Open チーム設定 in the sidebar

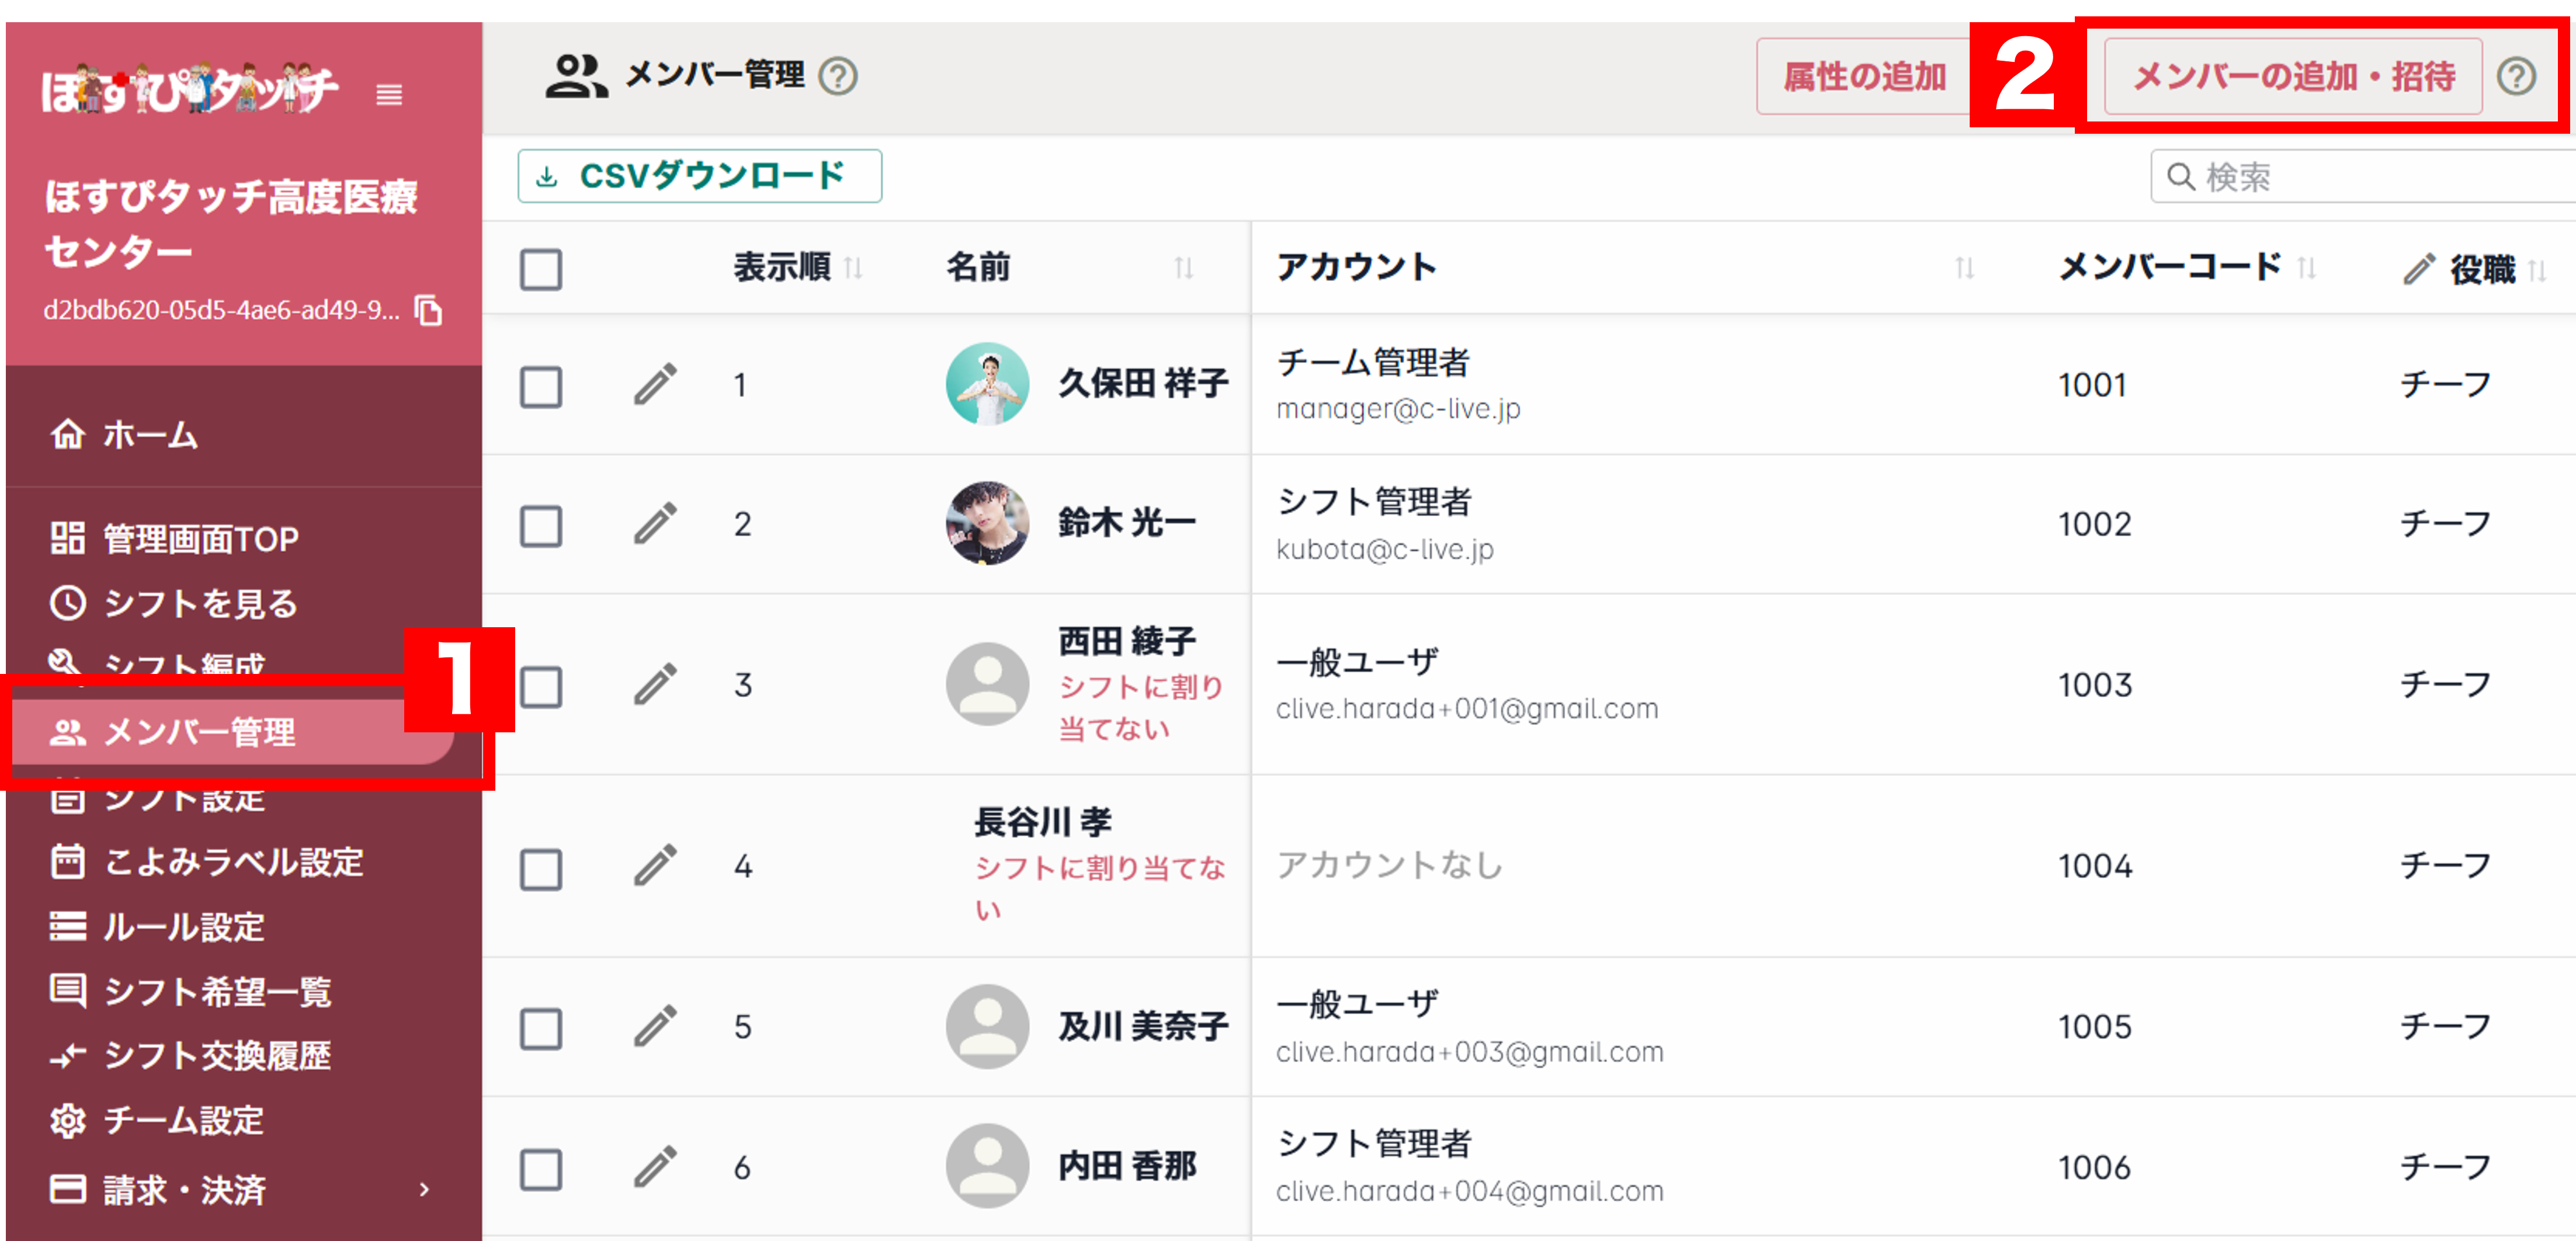[183, 1121]
